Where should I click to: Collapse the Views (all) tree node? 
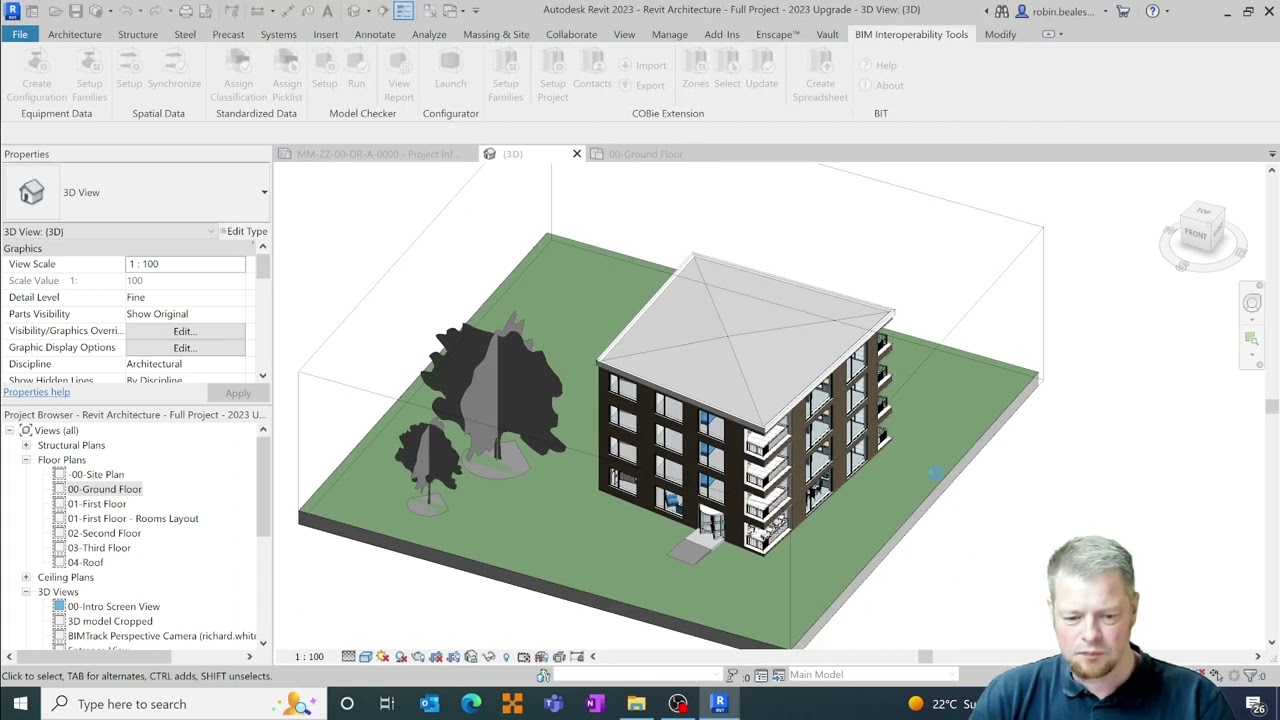click(x=12, y=431)
